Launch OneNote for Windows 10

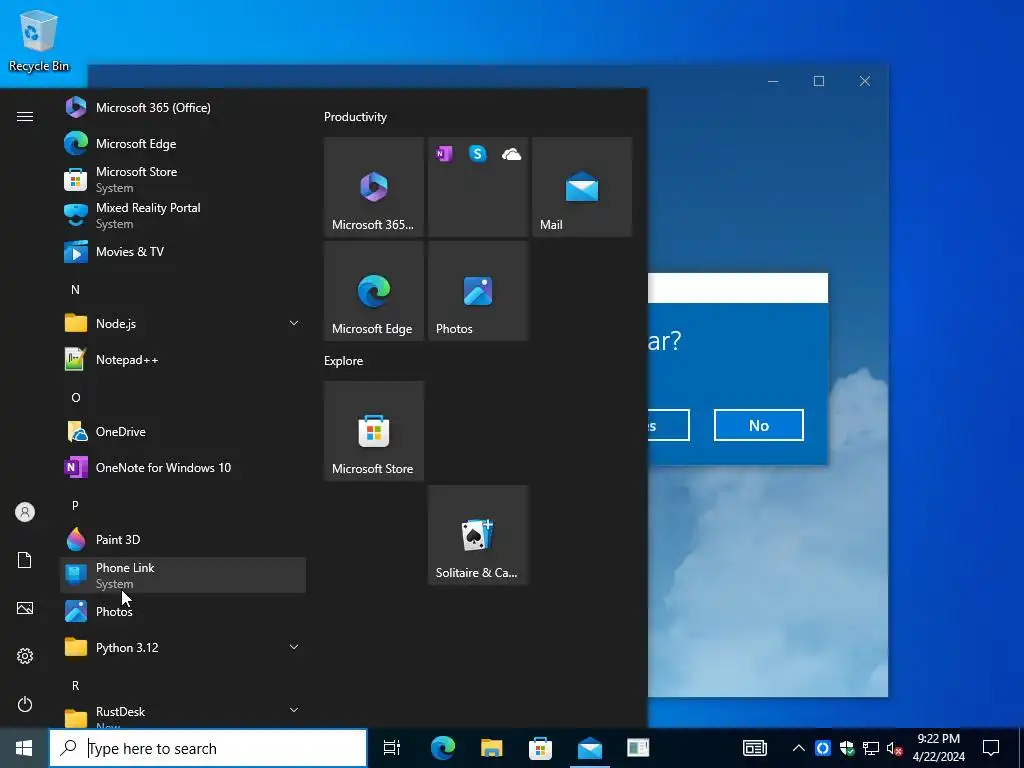click(x=183, y=468)
